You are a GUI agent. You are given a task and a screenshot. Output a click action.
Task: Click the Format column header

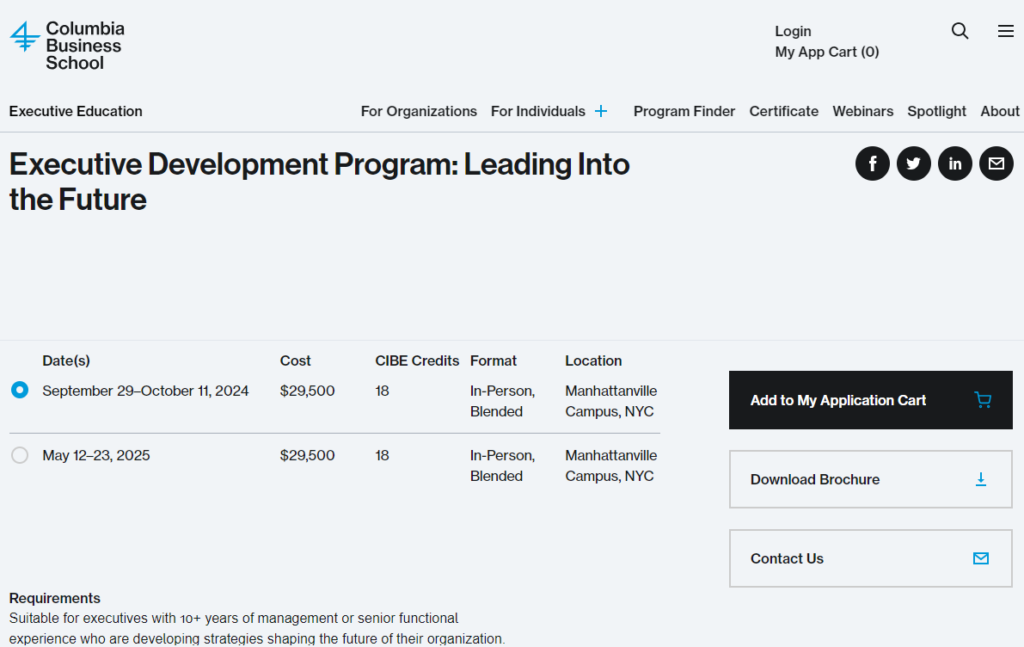[493, 361]
